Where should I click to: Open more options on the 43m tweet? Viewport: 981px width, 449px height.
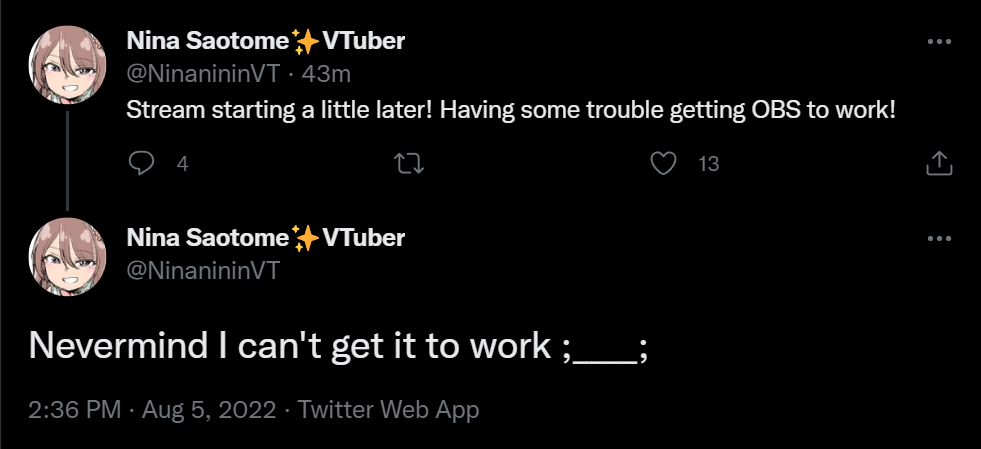939,42
